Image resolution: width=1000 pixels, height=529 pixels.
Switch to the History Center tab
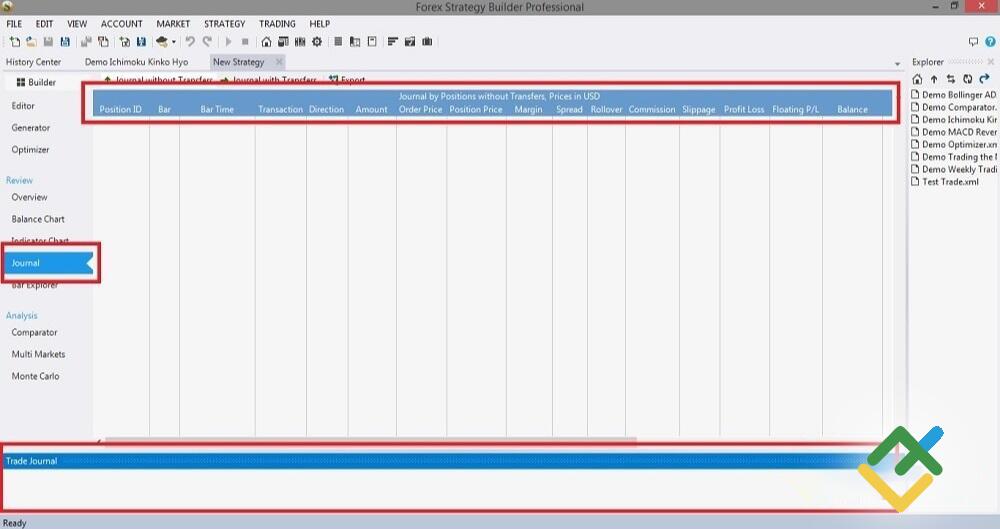pos(33,62)
